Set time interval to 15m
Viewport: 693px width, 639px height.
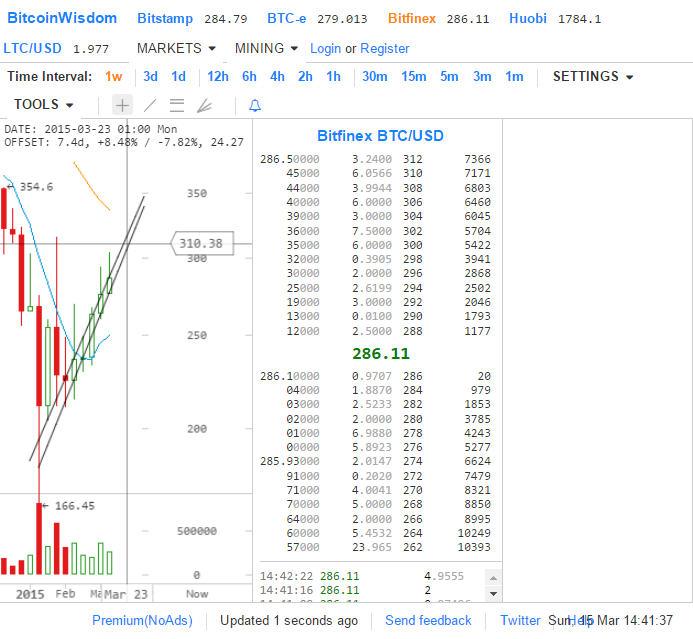click(x=414, y=76)
